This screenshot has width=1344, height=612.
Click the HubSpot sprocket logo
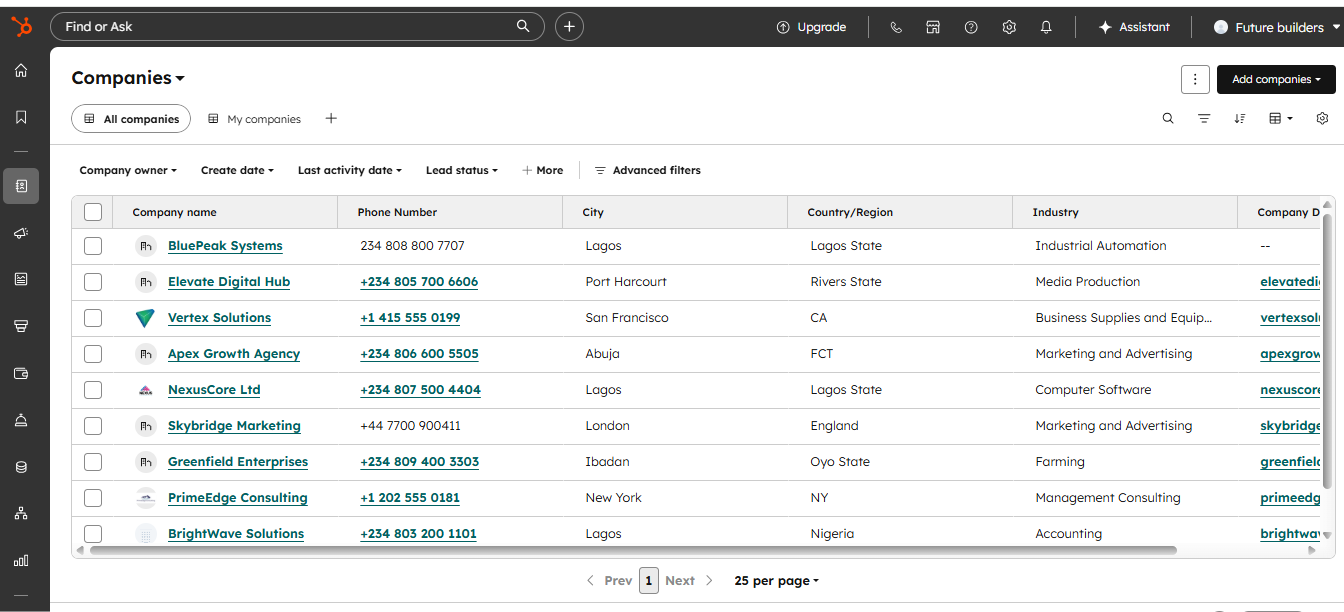point(21,27)
